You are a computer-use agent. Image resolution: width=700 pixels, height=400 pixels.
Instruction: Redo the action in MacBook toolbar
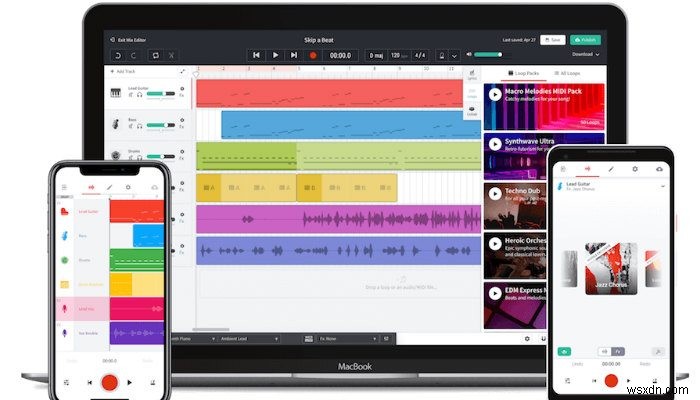[x=133, y=55]
